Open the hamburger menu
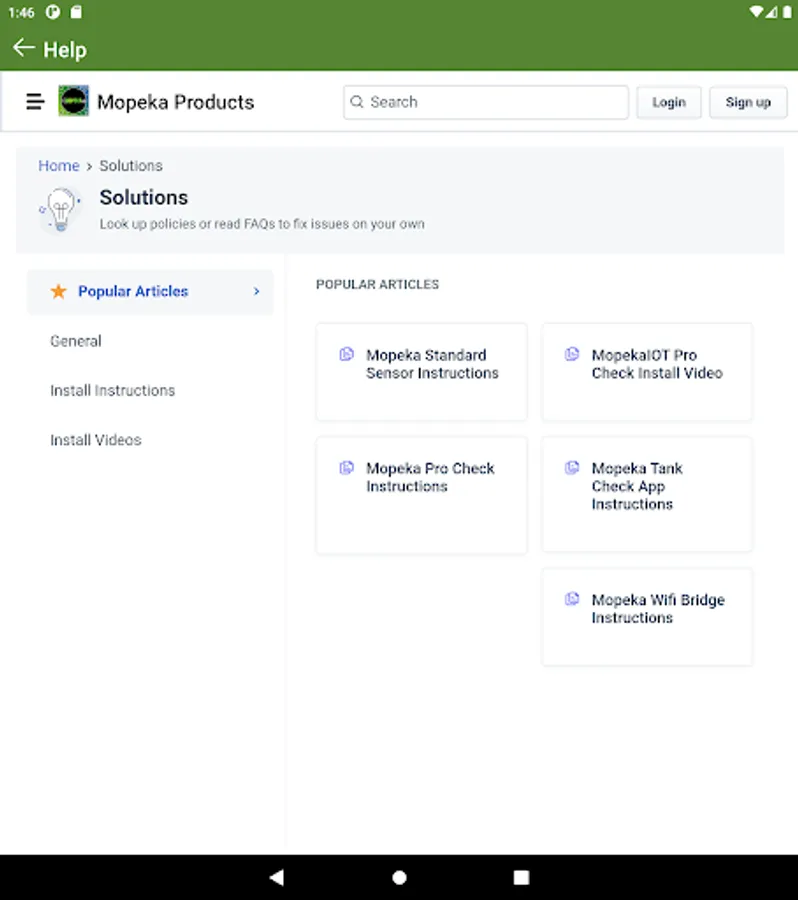798x900 pixels. point(35,102)
